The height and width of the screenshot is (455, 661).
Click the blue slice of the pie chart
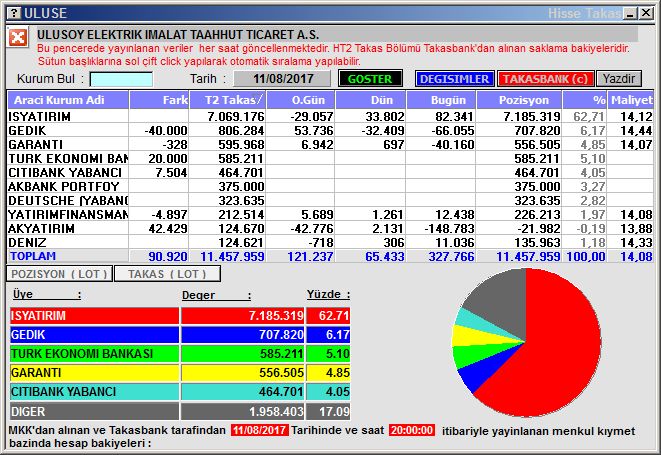pyautogui.click(x=485, y=371)
